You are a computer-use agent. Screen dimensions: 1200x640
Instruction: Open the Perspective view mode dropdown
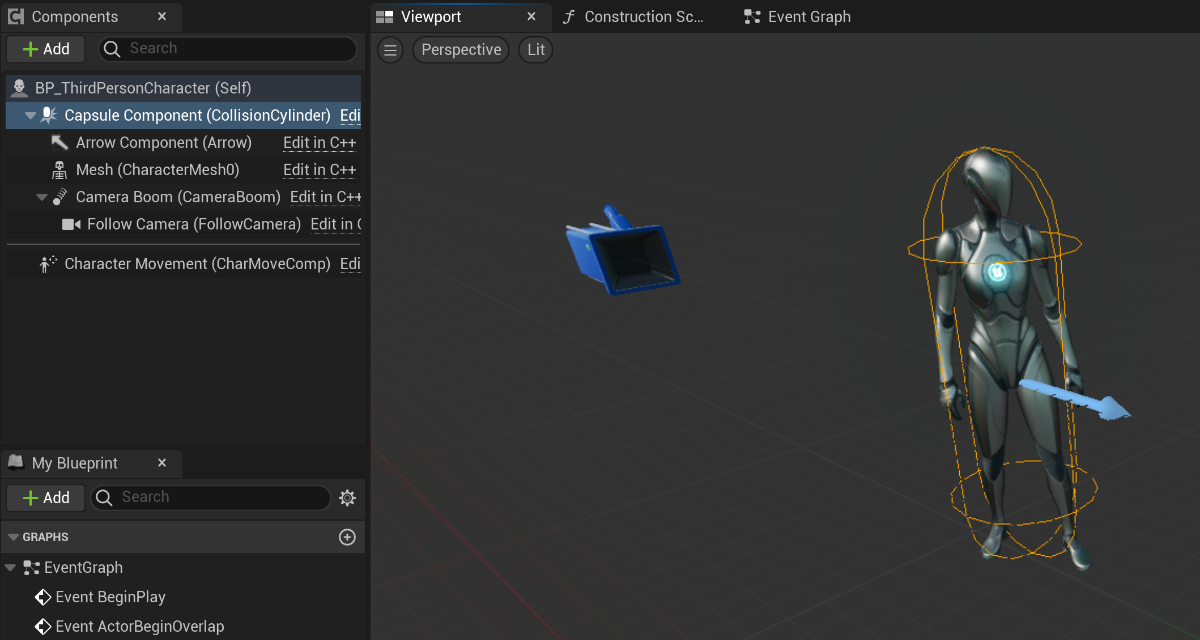click(x=461, y=50)
